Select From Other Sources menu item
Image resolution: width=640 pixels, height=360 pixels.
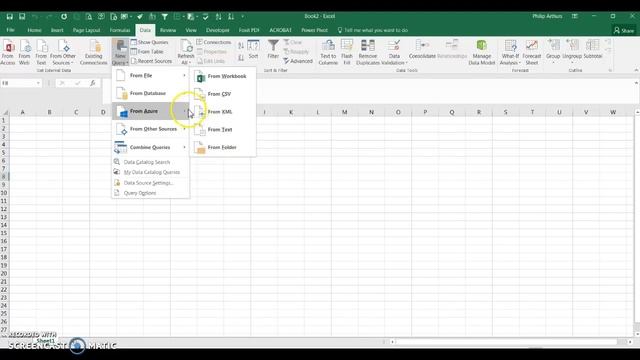coord(151,129)
